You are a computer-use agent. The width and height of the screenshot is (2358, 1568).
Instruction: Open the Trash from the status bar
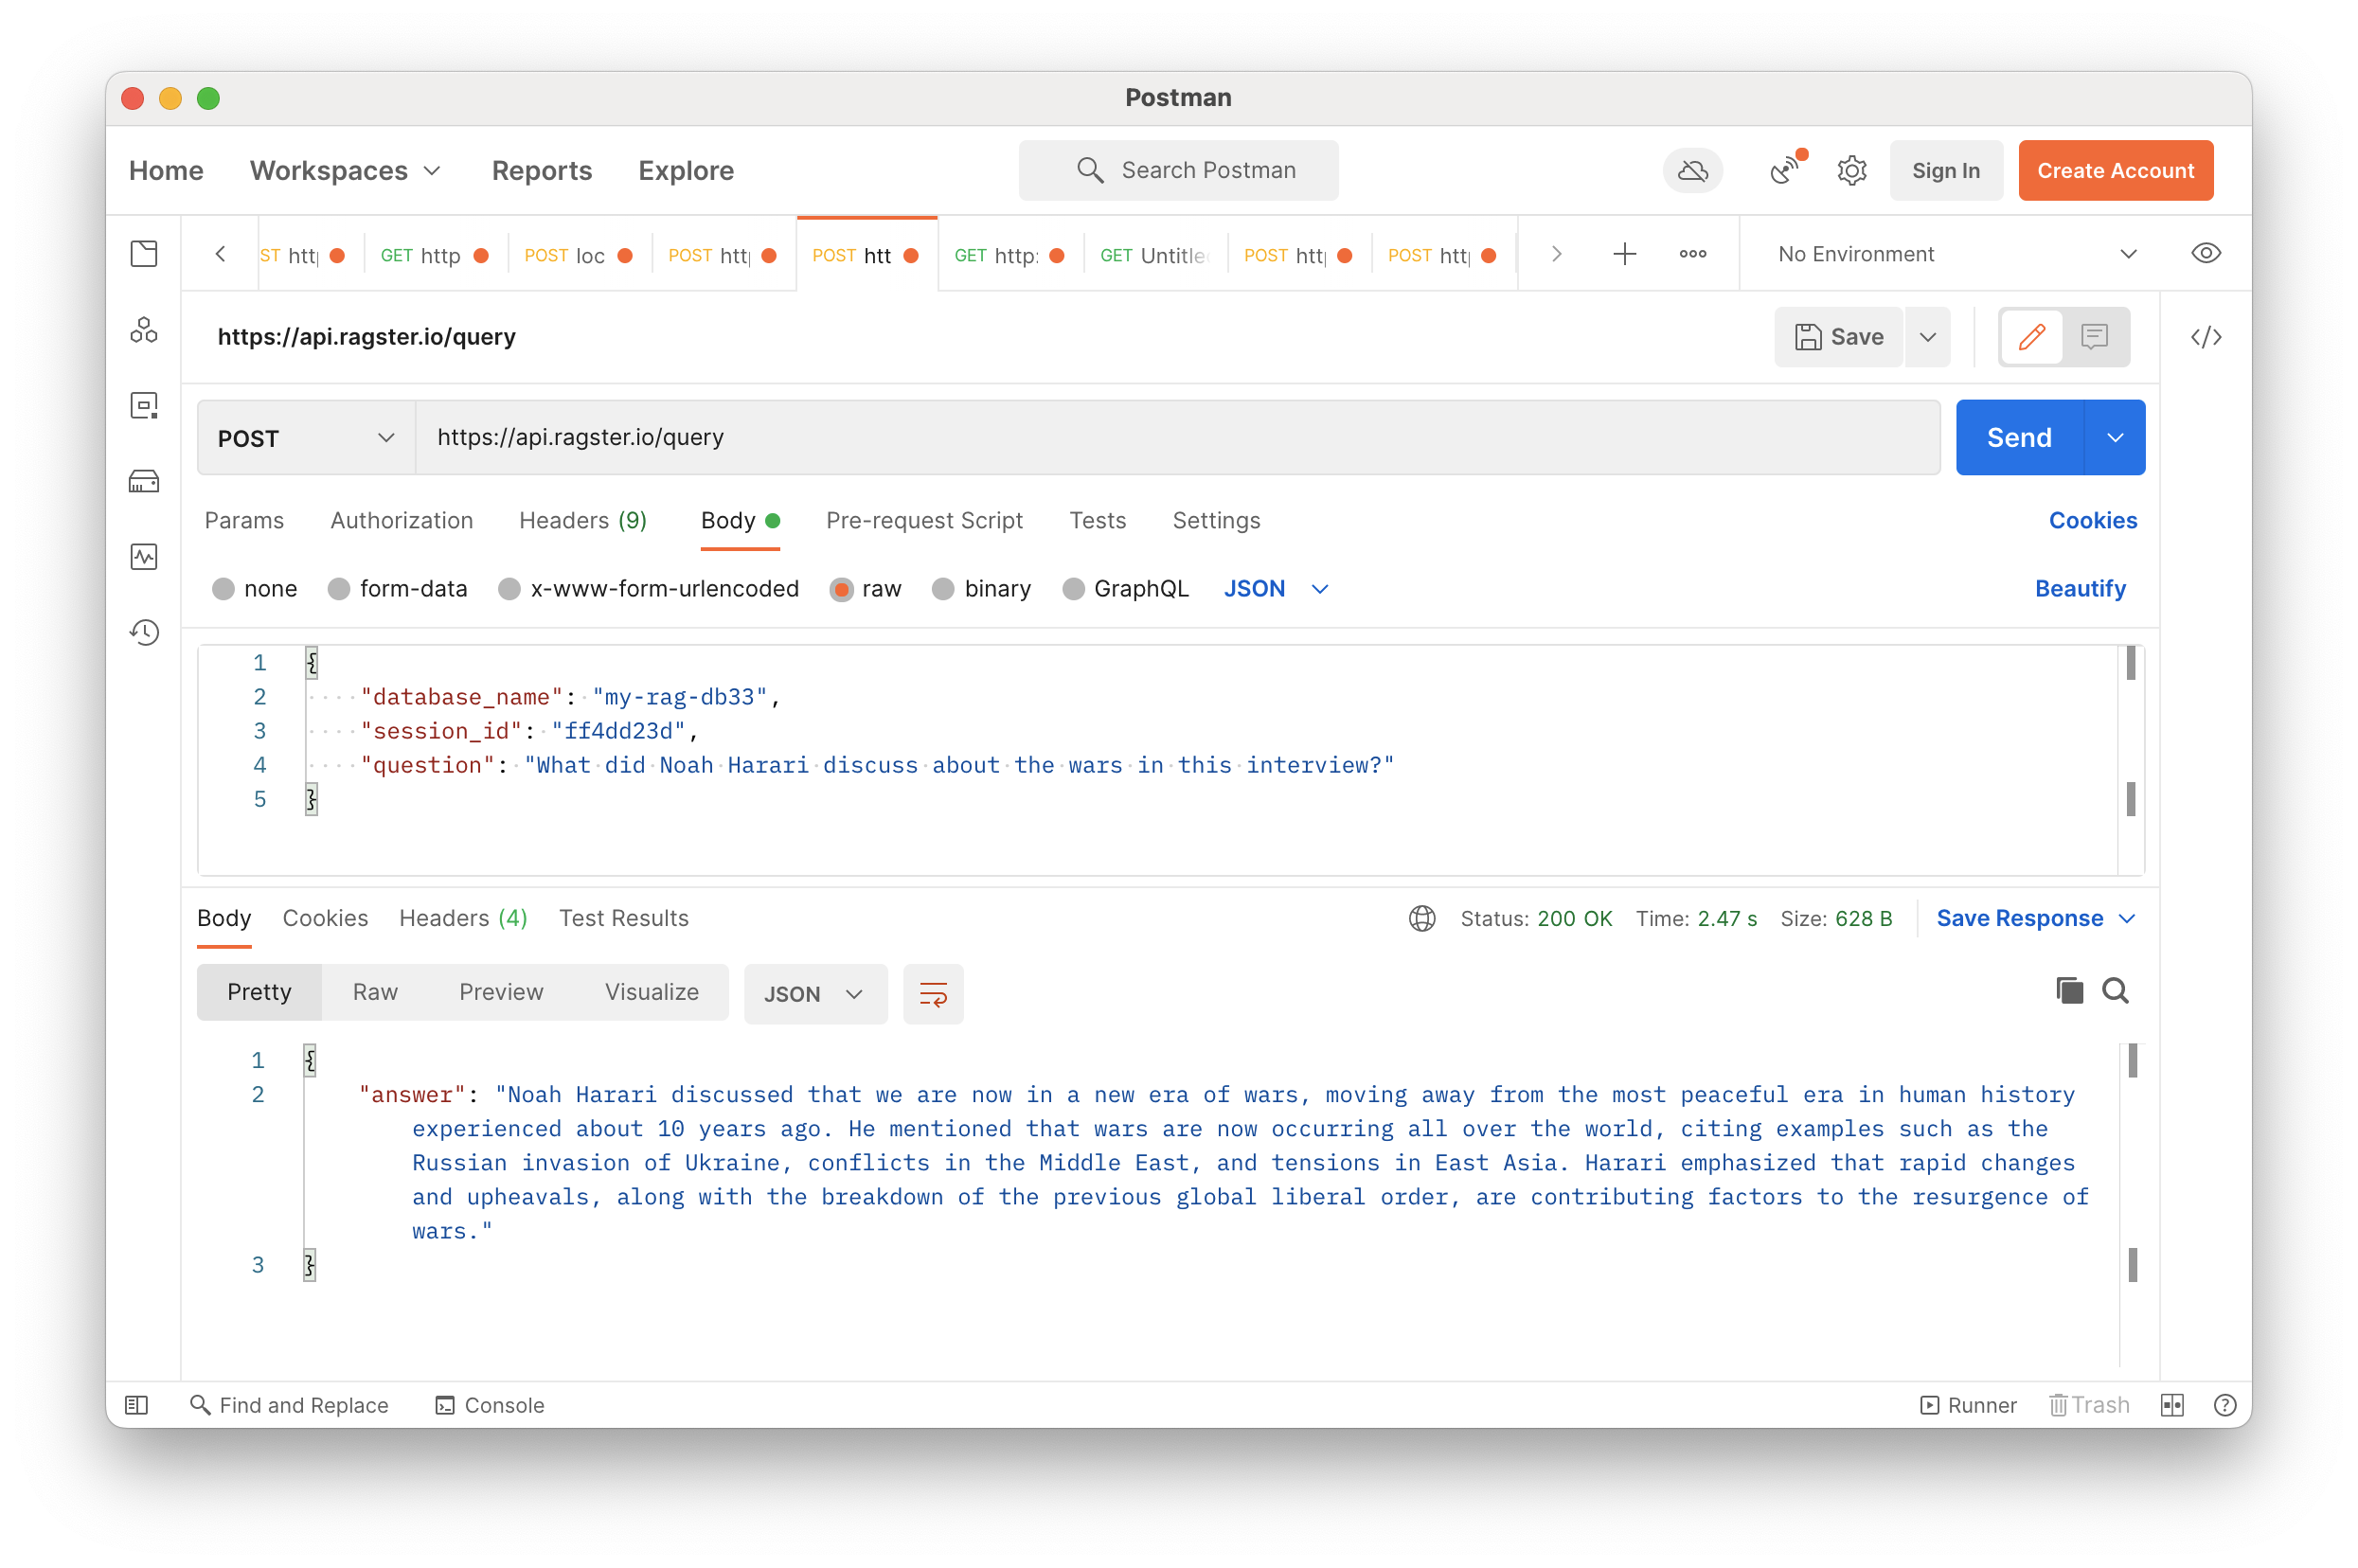click(x=2089, y=1405)
